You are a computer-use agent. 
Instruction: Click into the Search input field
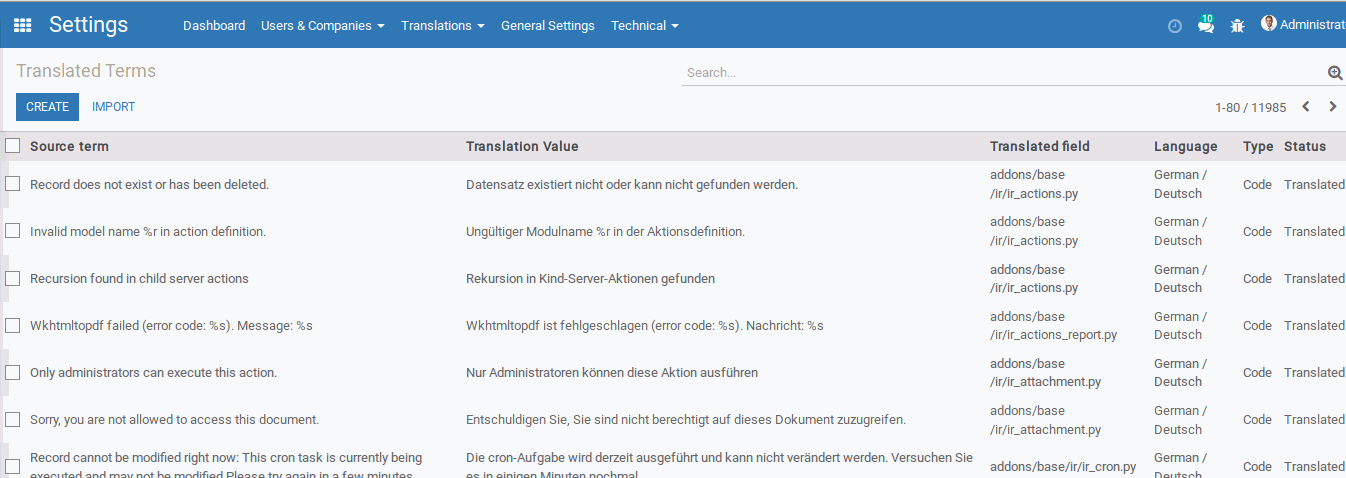click(x=1000, y=73)
